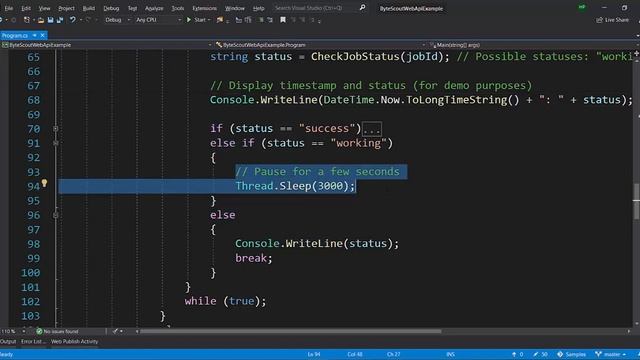Open the Window menu
This screenshot has height=360, width=640.
235,8
